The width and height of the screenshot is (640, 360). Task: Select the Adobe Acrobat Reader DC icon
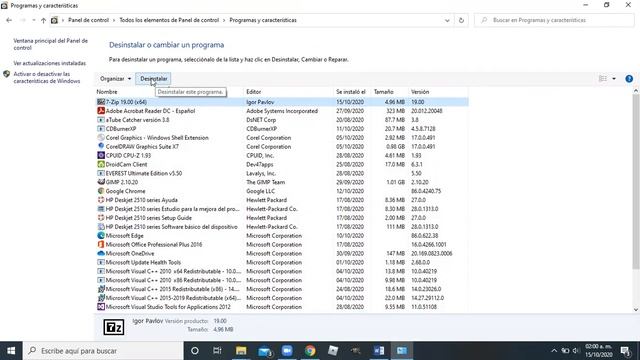101,111
